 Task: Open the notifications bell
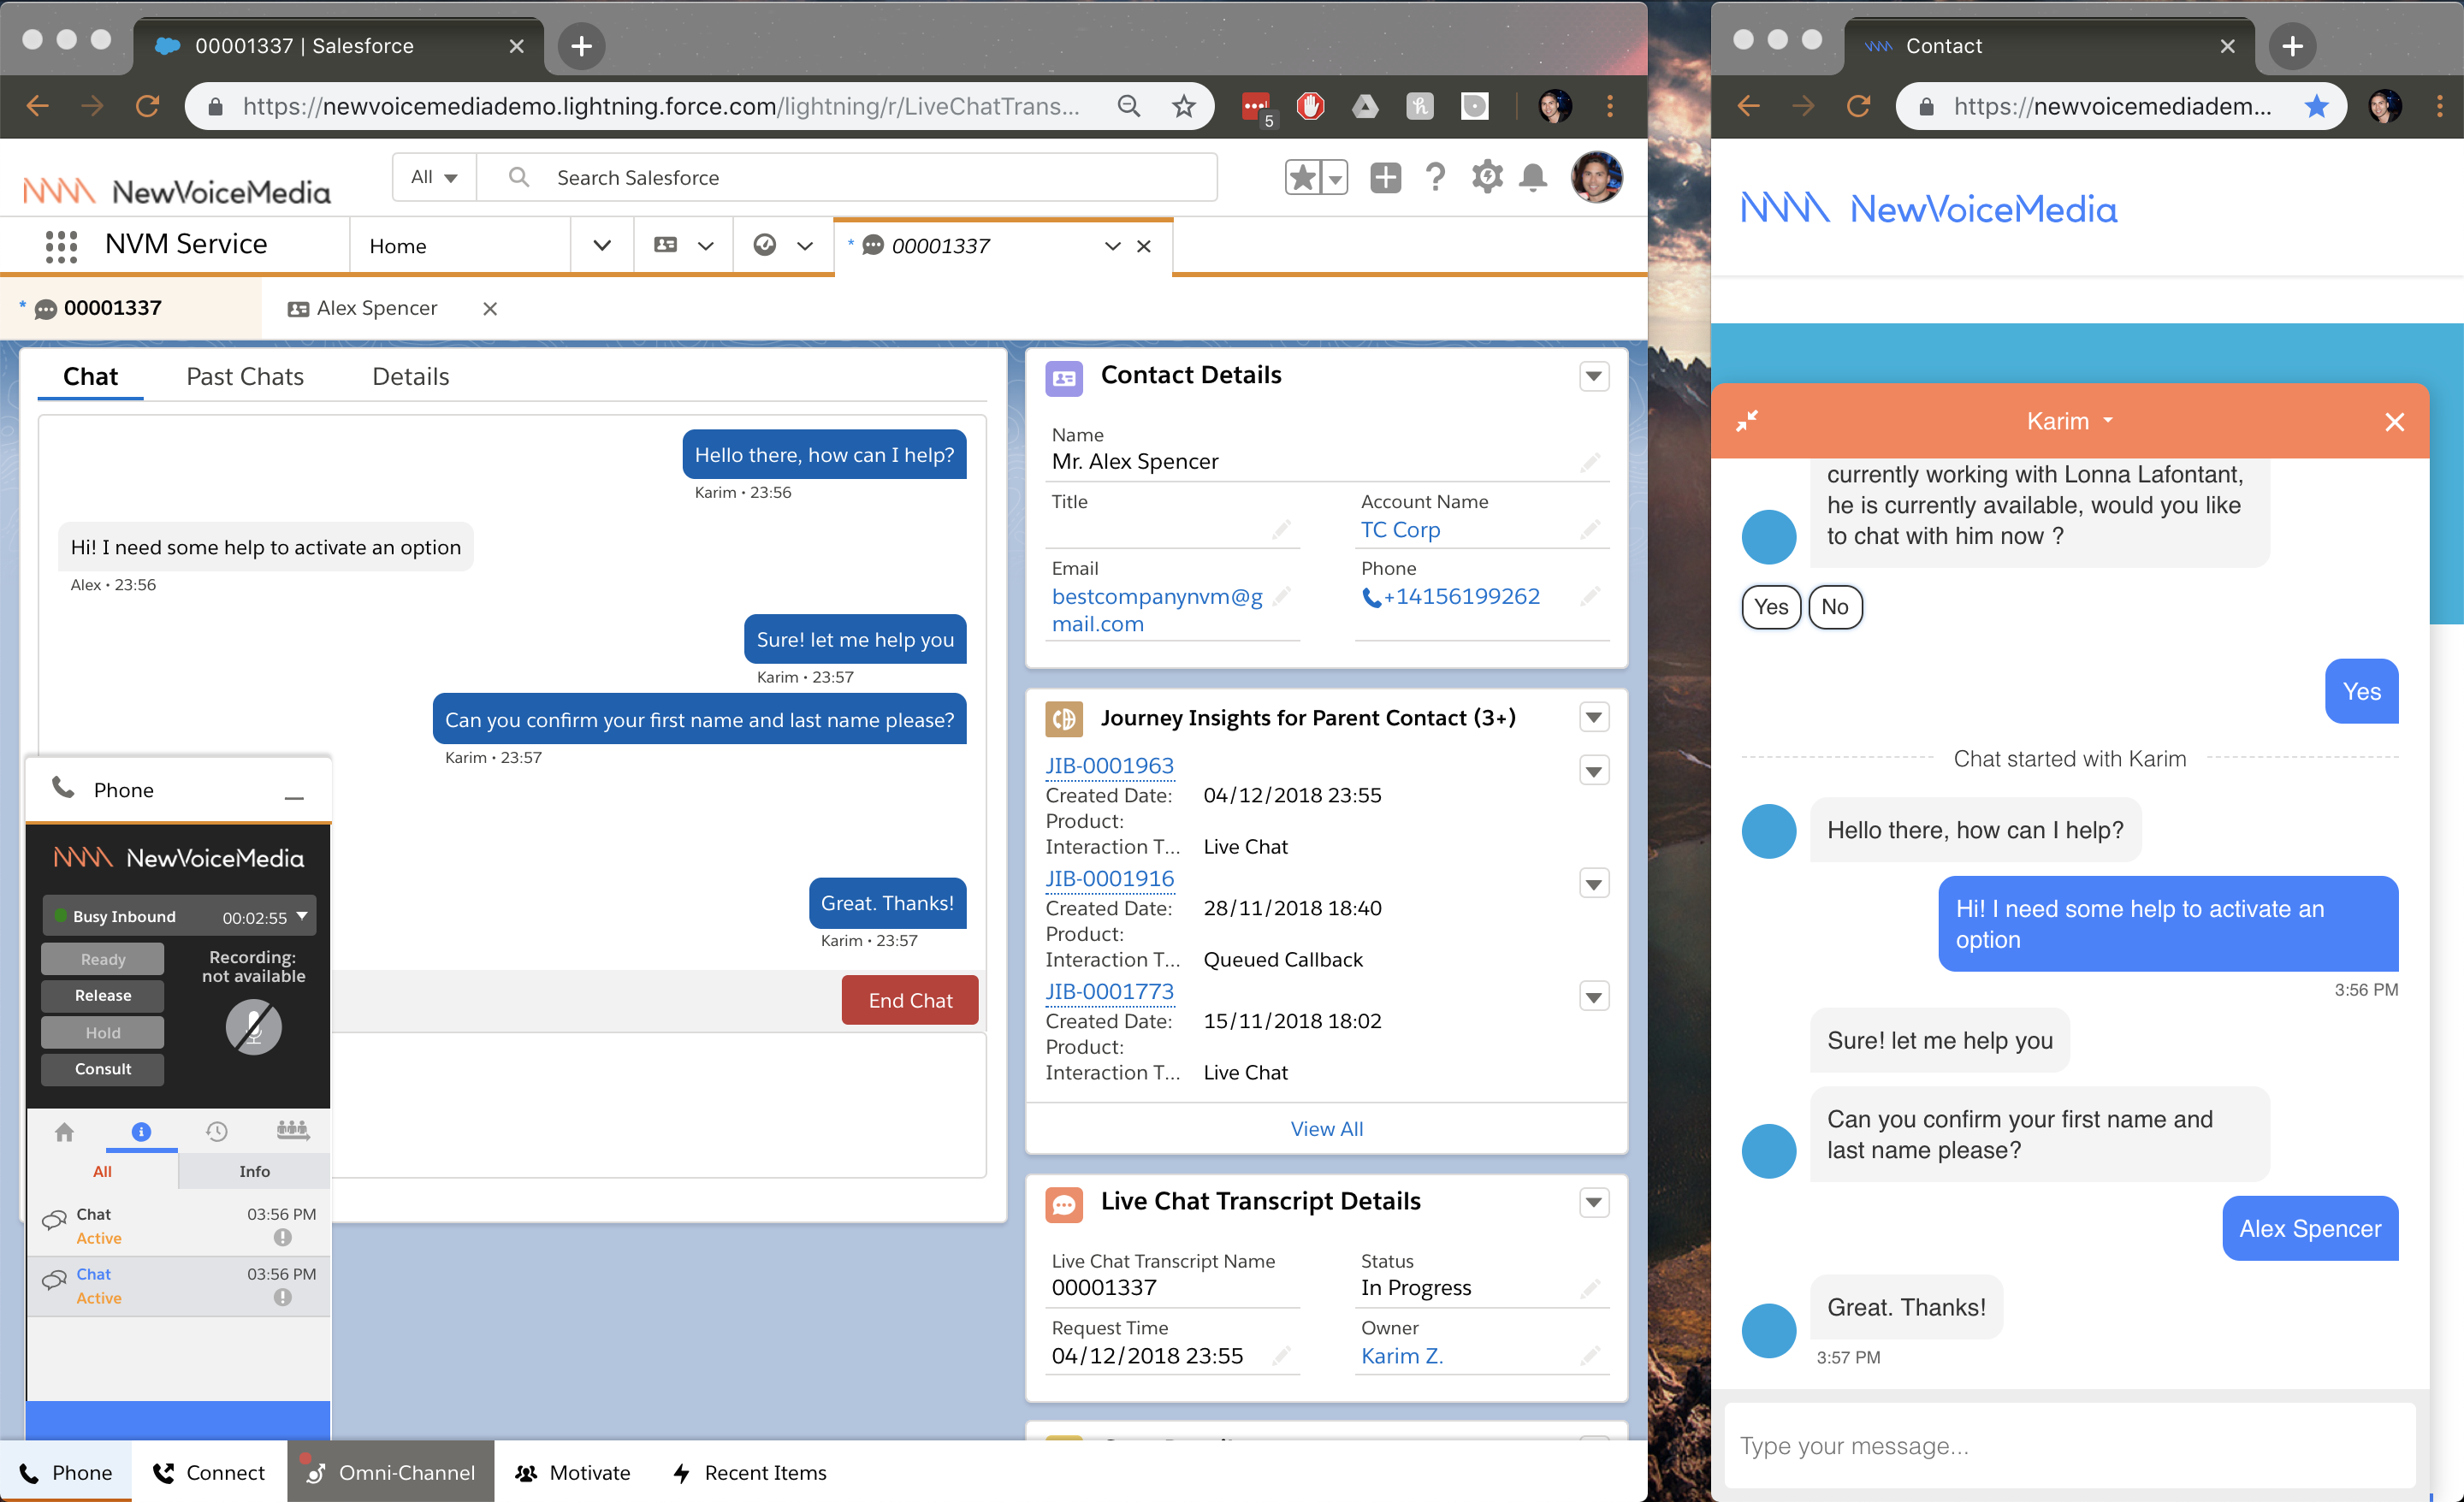click(x=1532, y=178)
